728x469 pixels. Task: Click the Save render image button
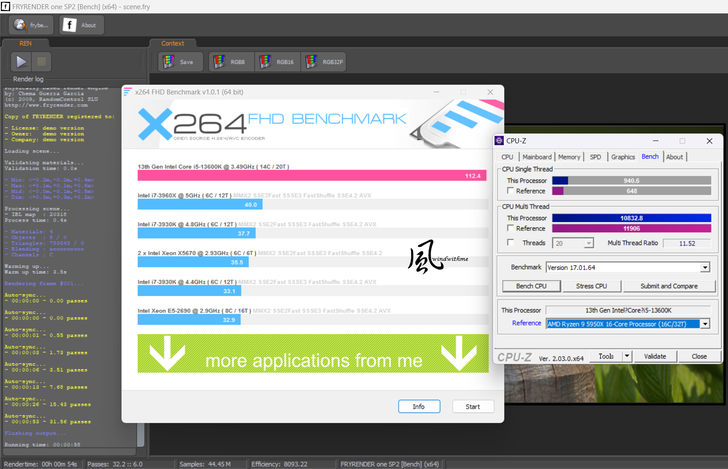pyautogui.click(x=181, y=62)
